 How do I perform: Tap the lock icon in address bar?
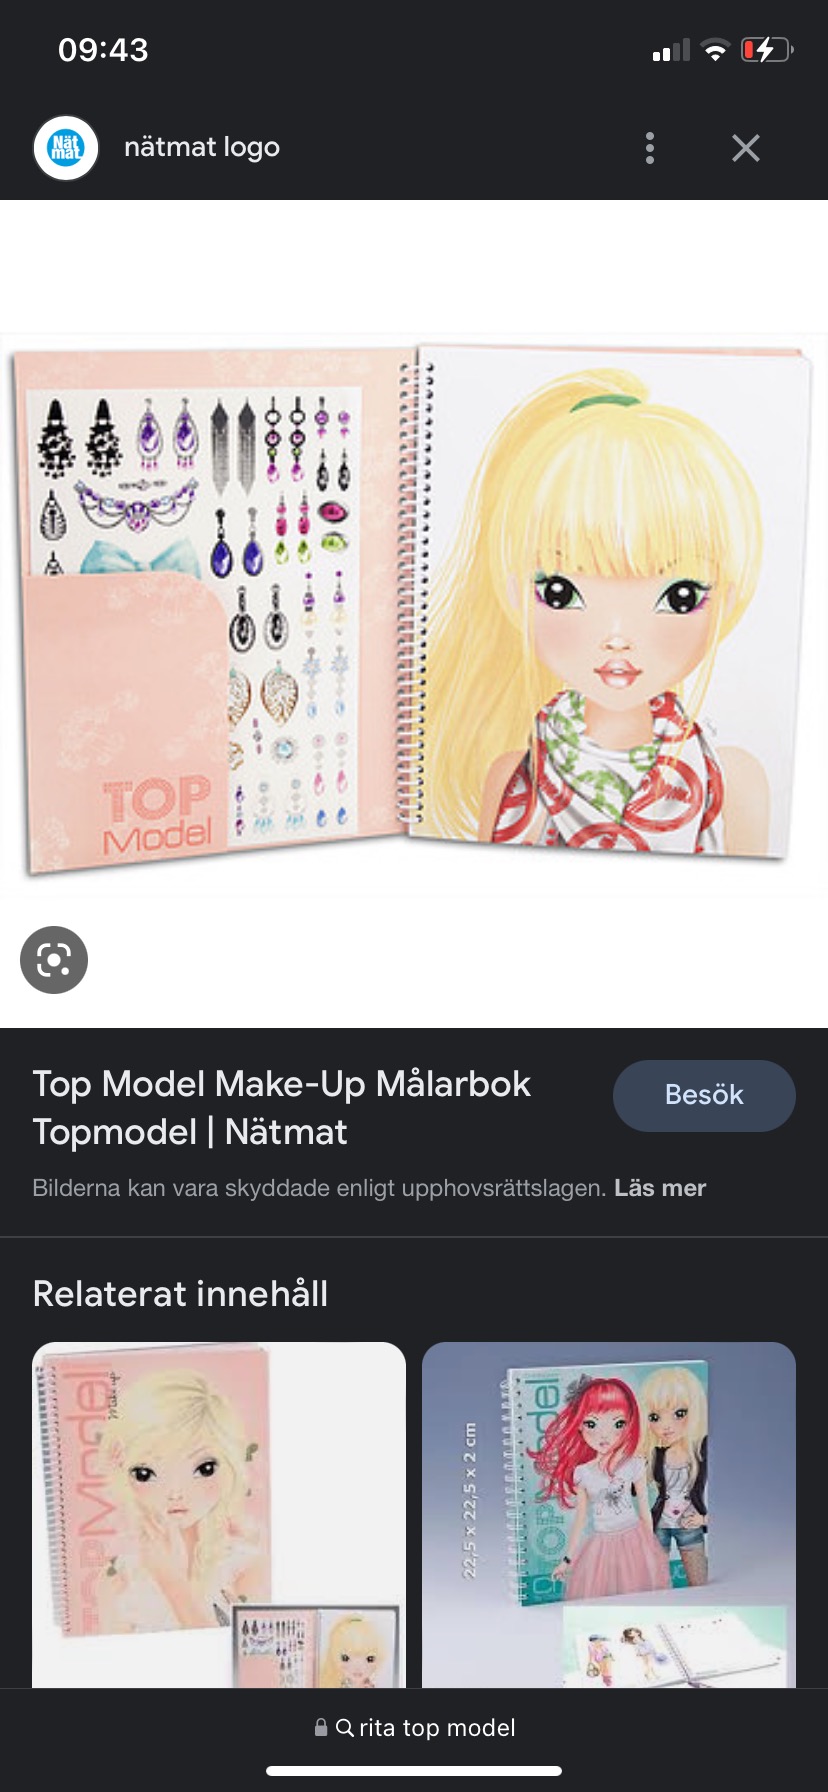pos(321,1727)
